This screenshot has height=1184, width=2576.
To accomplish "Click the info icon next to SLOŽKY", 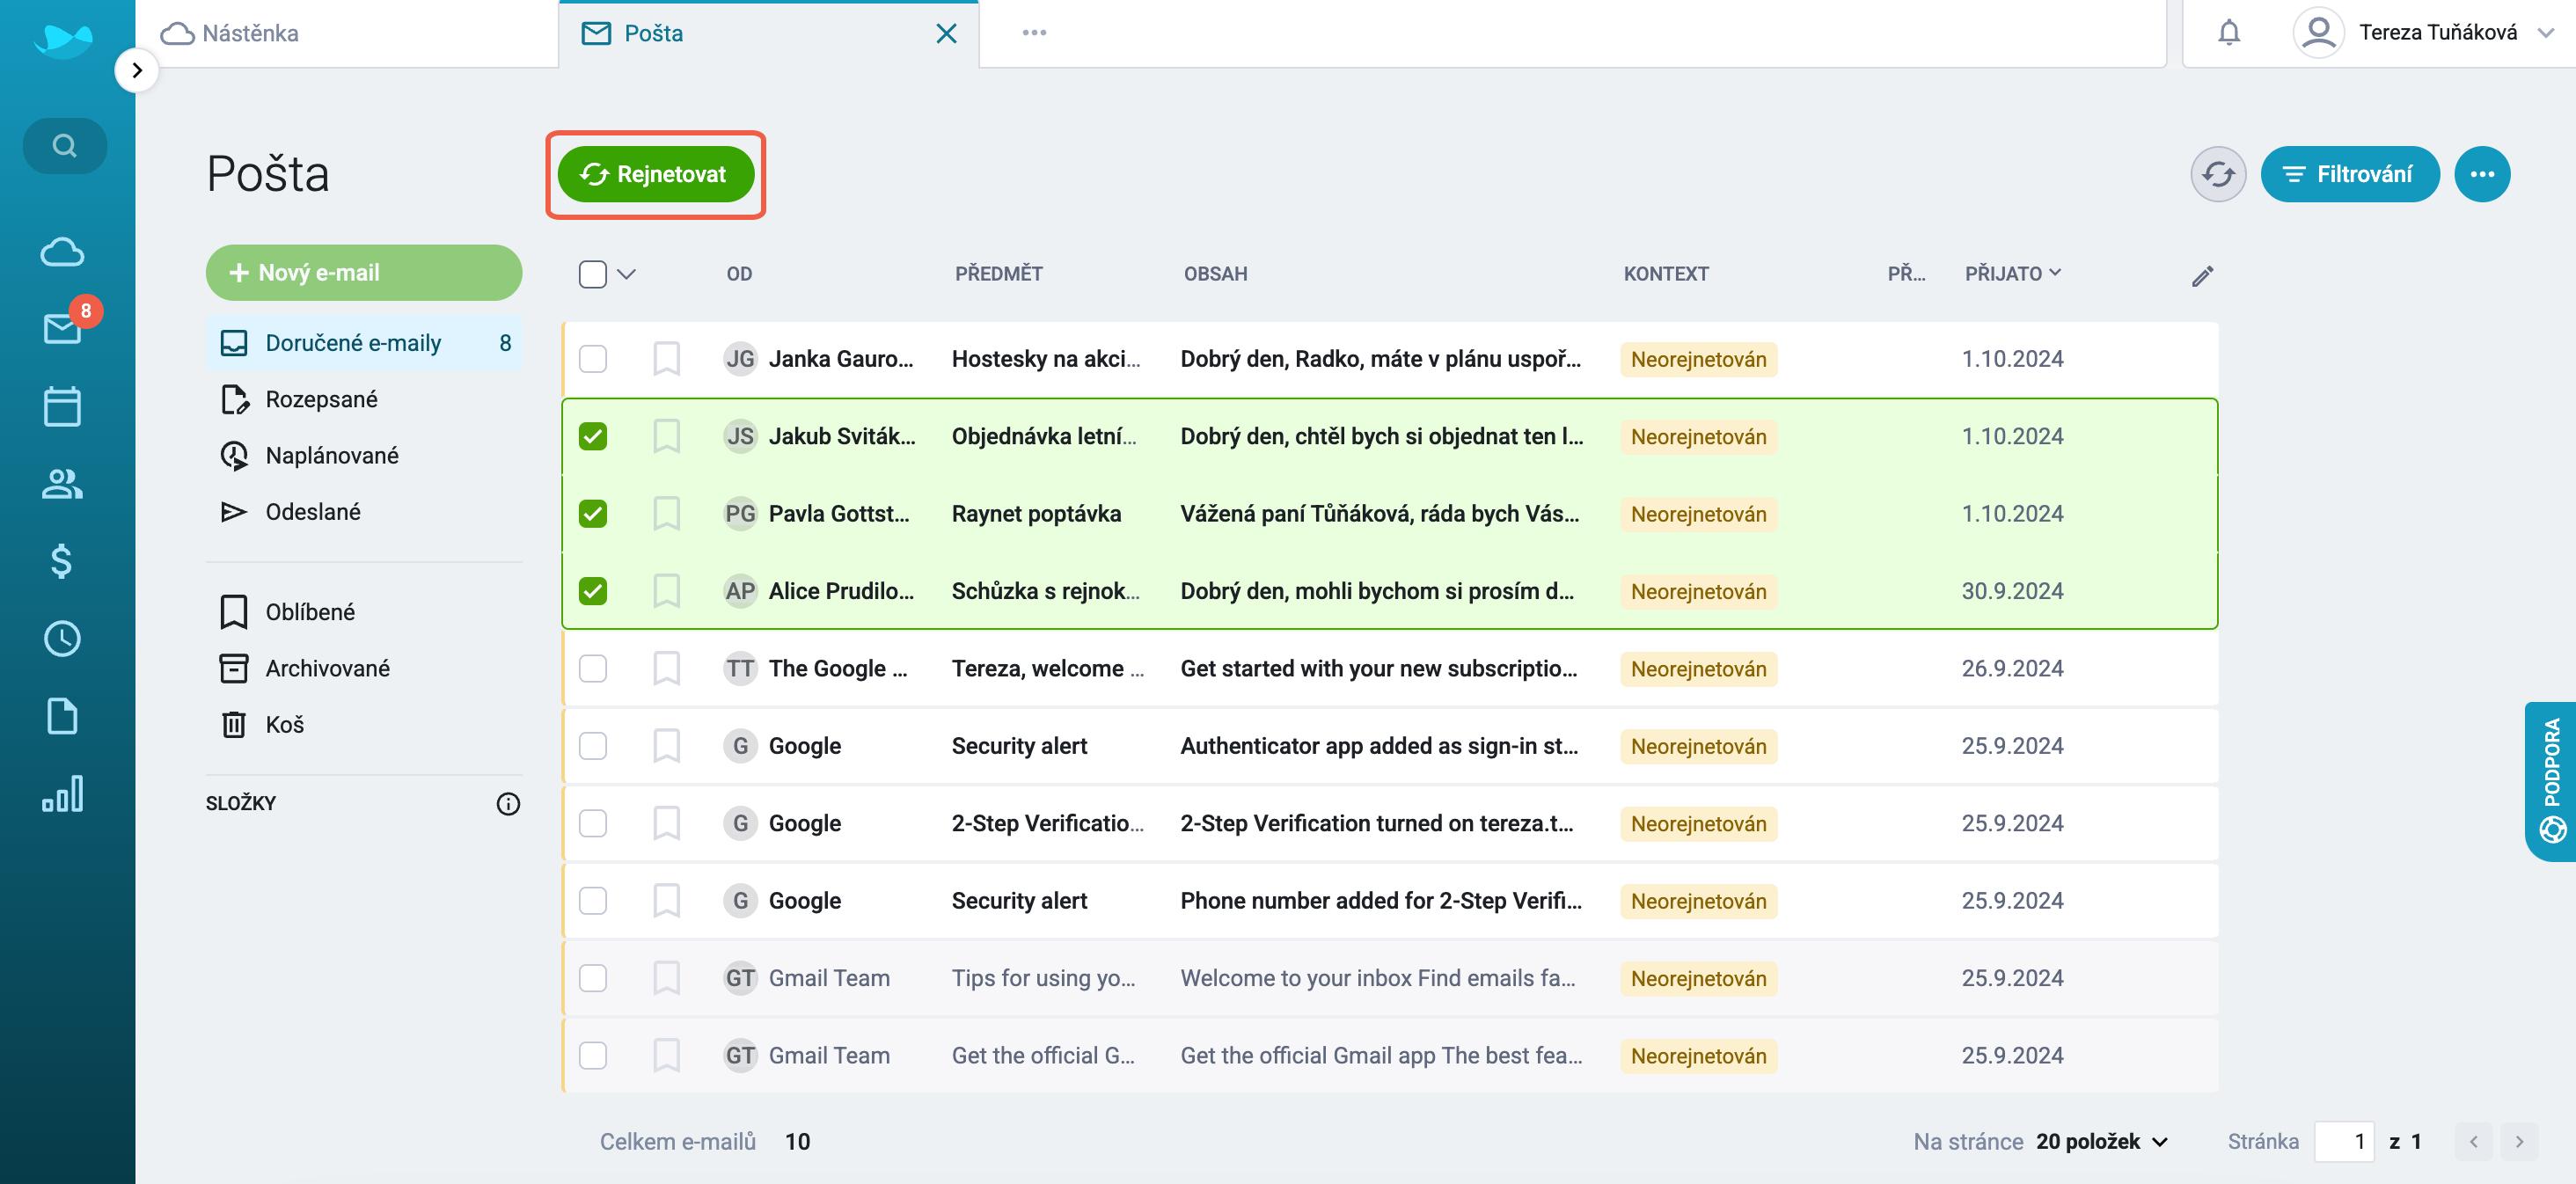I will 508,804.
